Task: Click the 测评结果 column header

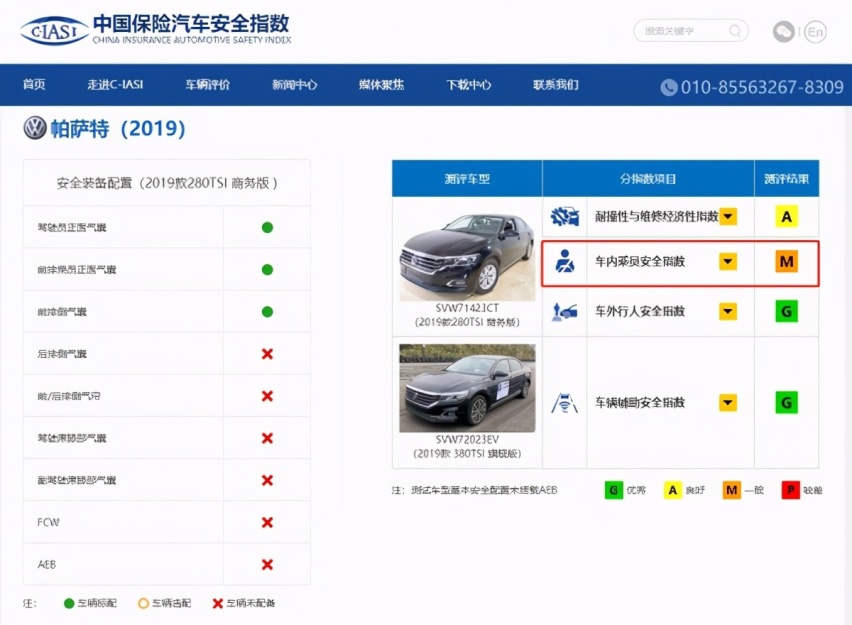Action: tap(787, 179)
